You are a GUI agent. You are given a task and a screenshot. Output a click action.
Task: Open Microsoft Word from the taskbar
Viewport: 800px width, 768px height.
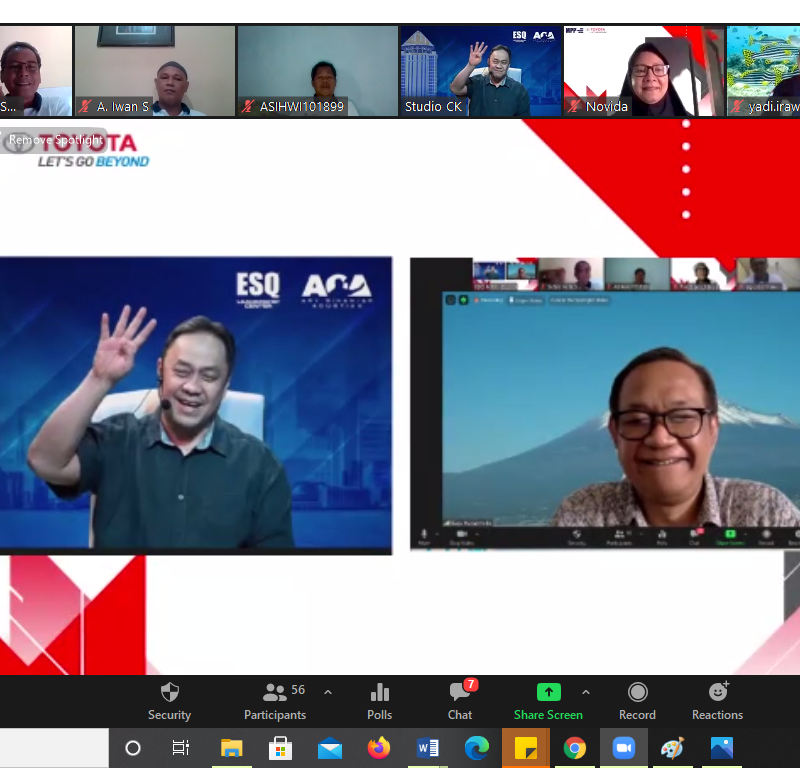coord(428,748)
